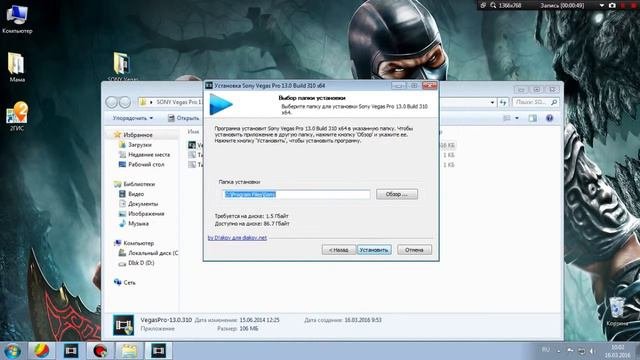The width and height of the screenshot is (640, 360).
Task: Click the change view icon in Explorer
Action: click(507, 118)
